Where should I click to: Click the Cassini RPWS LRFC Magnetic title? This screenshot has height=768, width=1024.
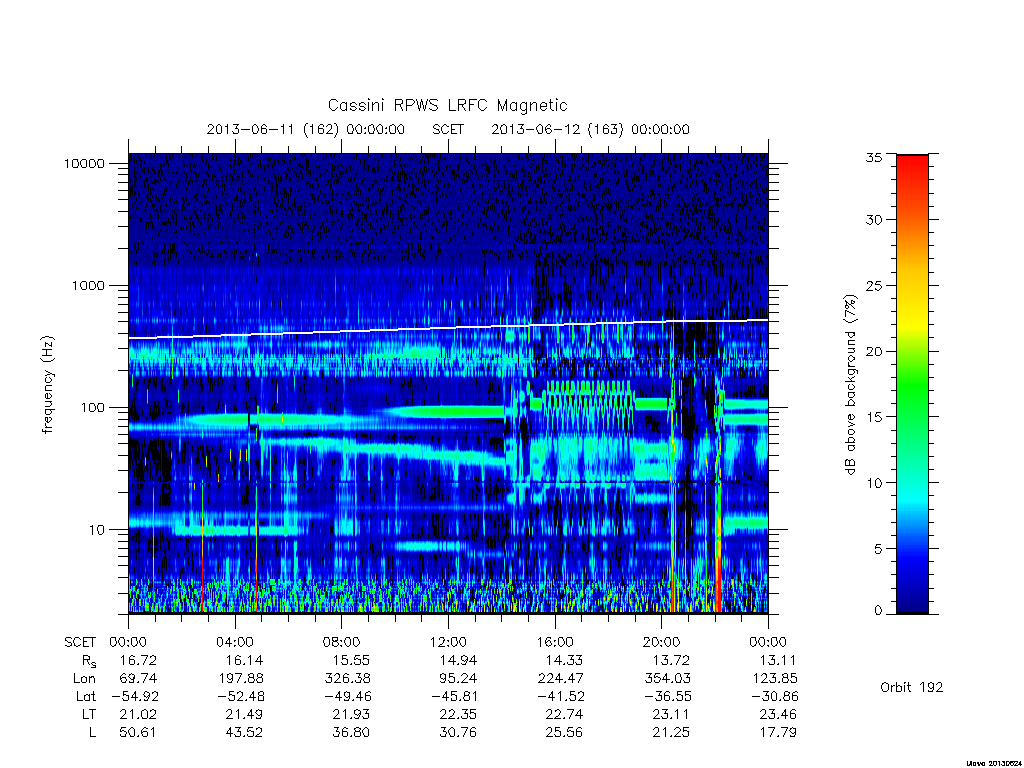point(447,105)
